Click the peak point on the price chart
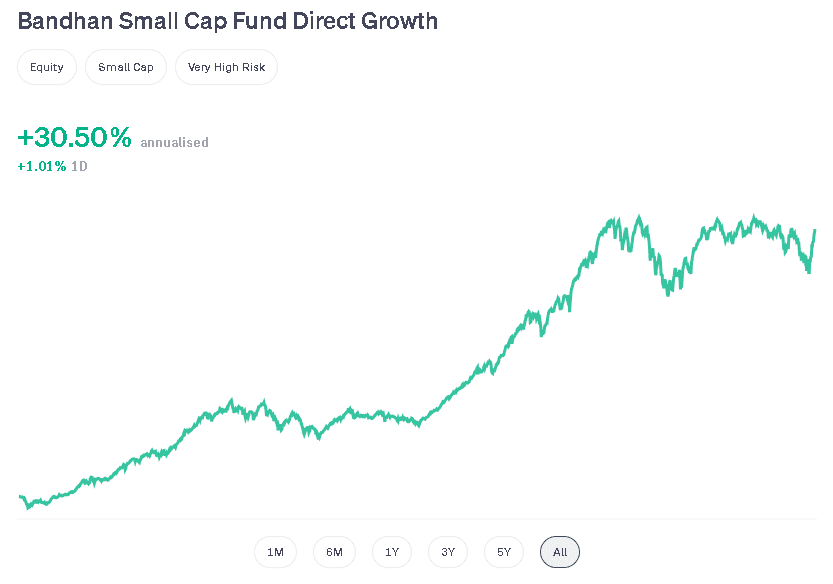Screen dimensions: 833x584 click(638, 215)
